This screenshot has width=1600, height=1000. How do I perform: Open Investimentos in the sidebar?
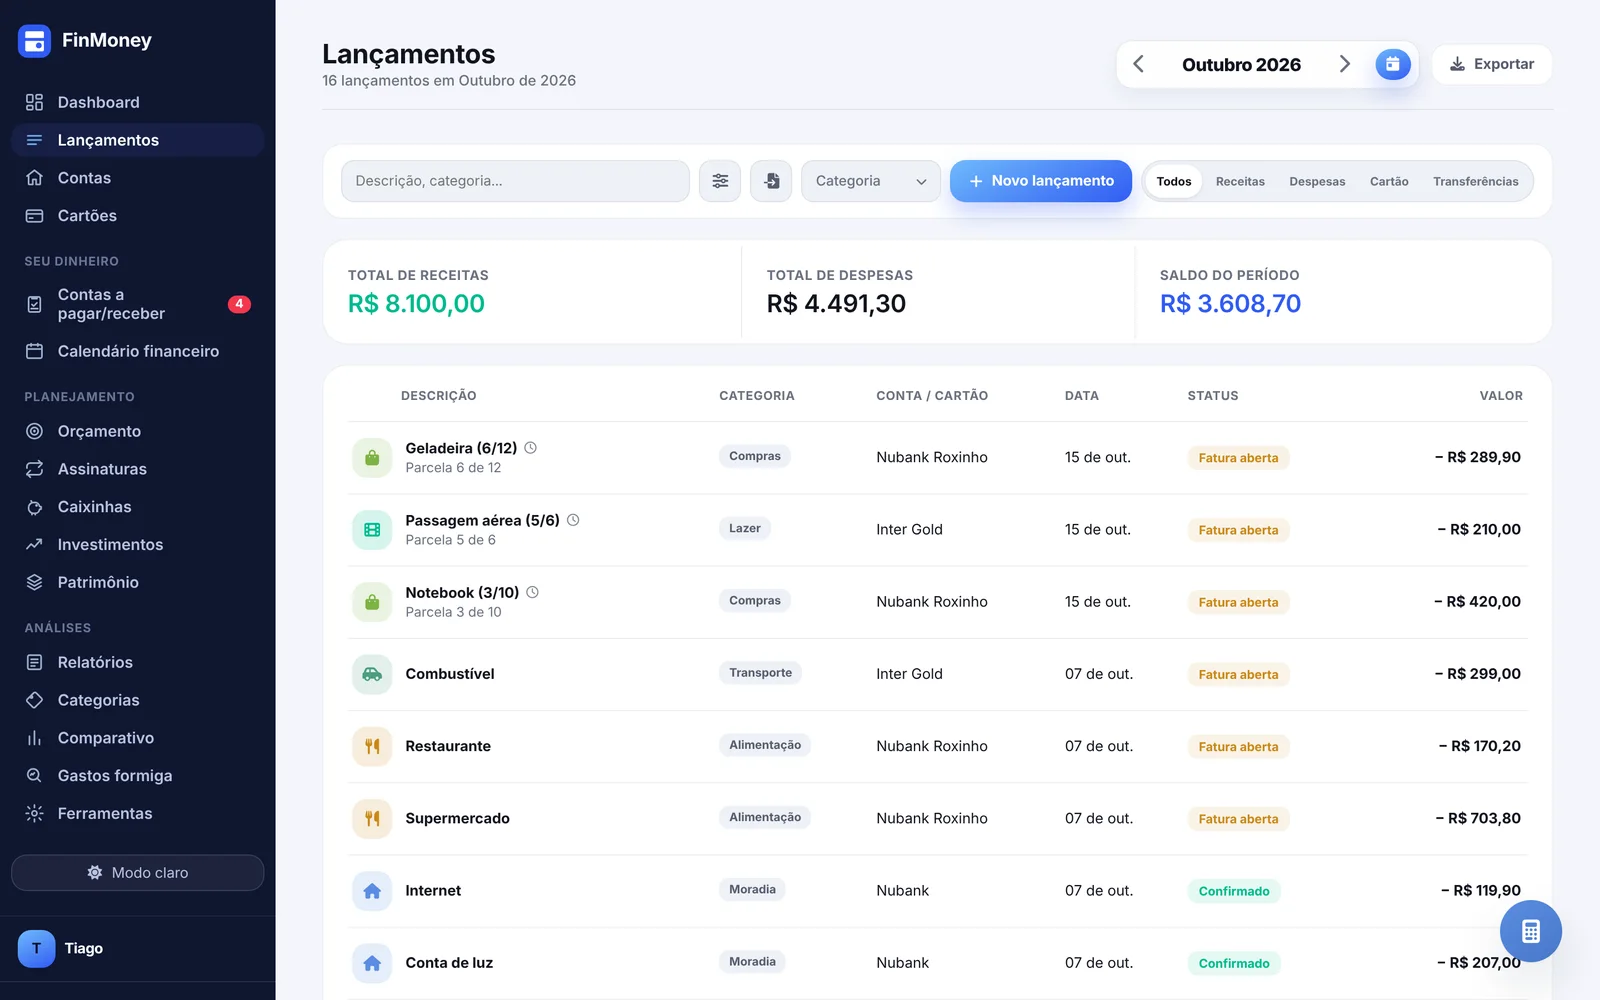pos(138,545)
